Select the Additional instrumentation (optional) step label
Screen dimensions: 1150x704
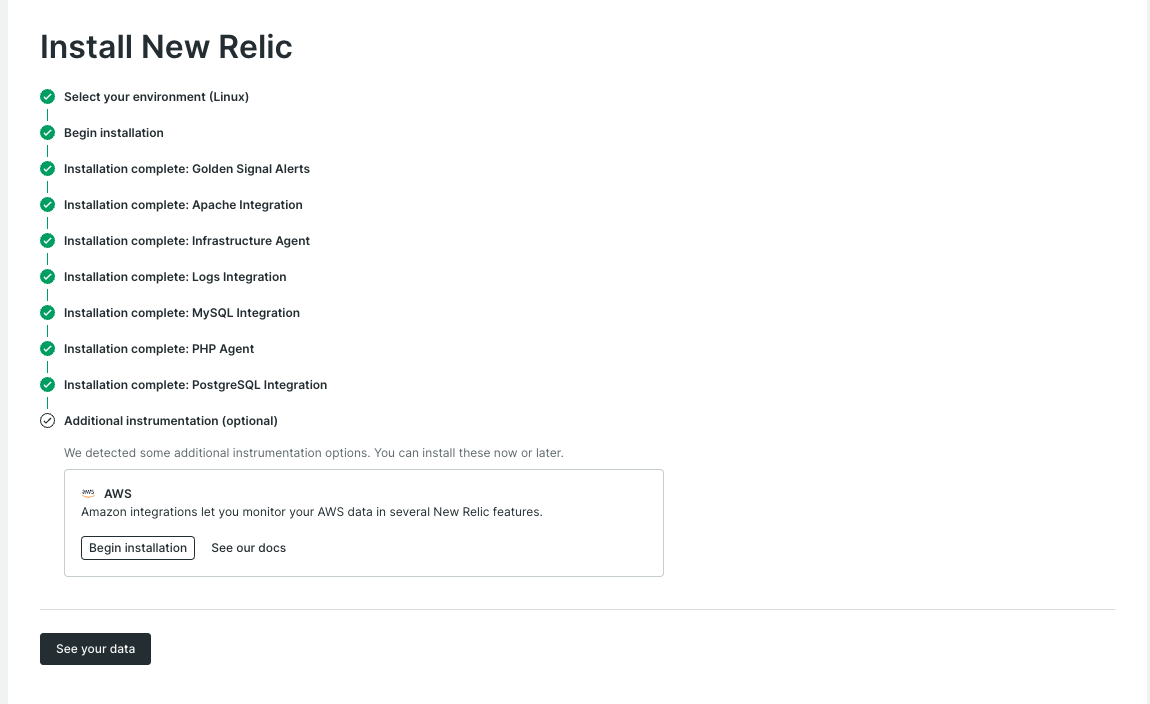point(171,421)
